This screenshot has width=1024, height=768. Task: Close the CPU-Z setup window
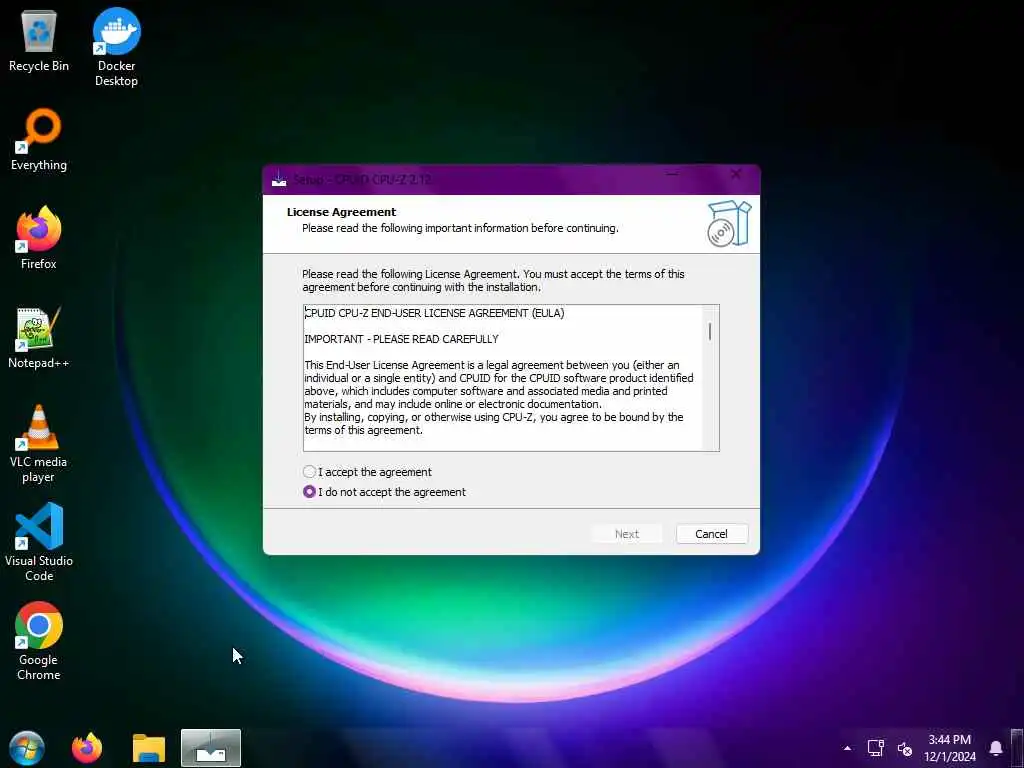(736, 174)
